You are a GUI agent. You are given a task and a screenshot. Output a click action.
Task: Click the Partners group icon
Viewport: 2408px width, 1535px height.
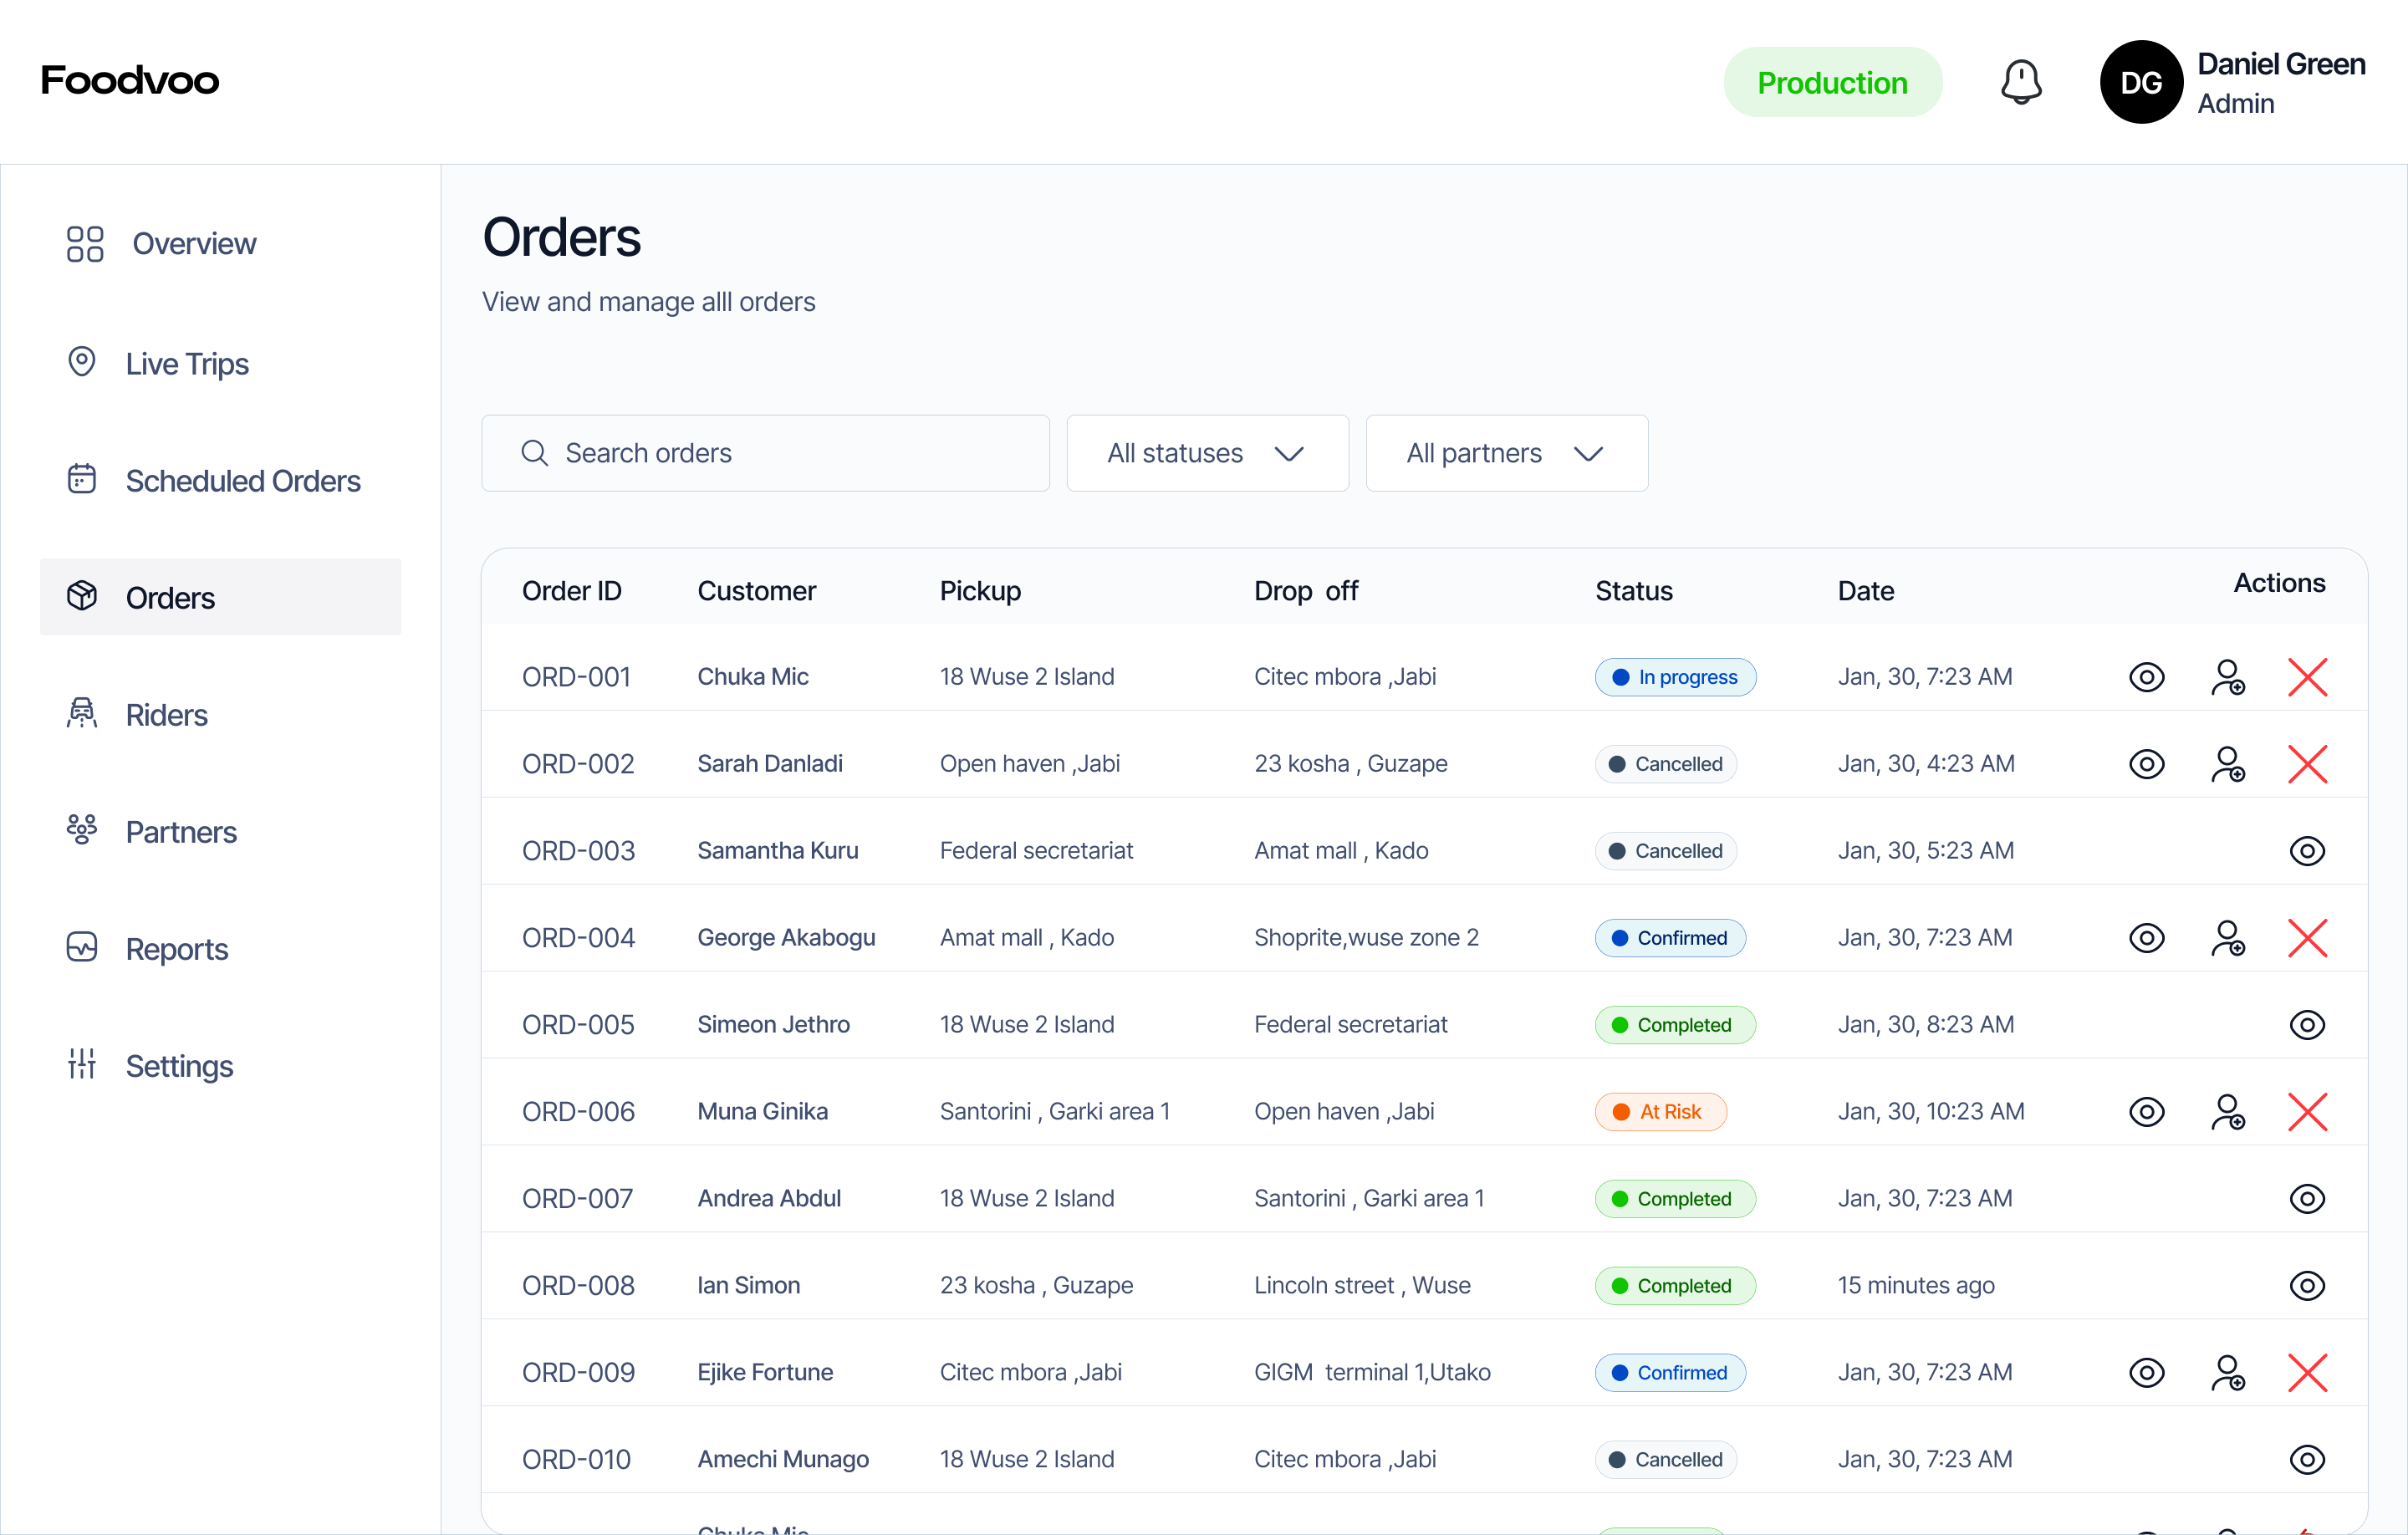click(x=82, y=830)
